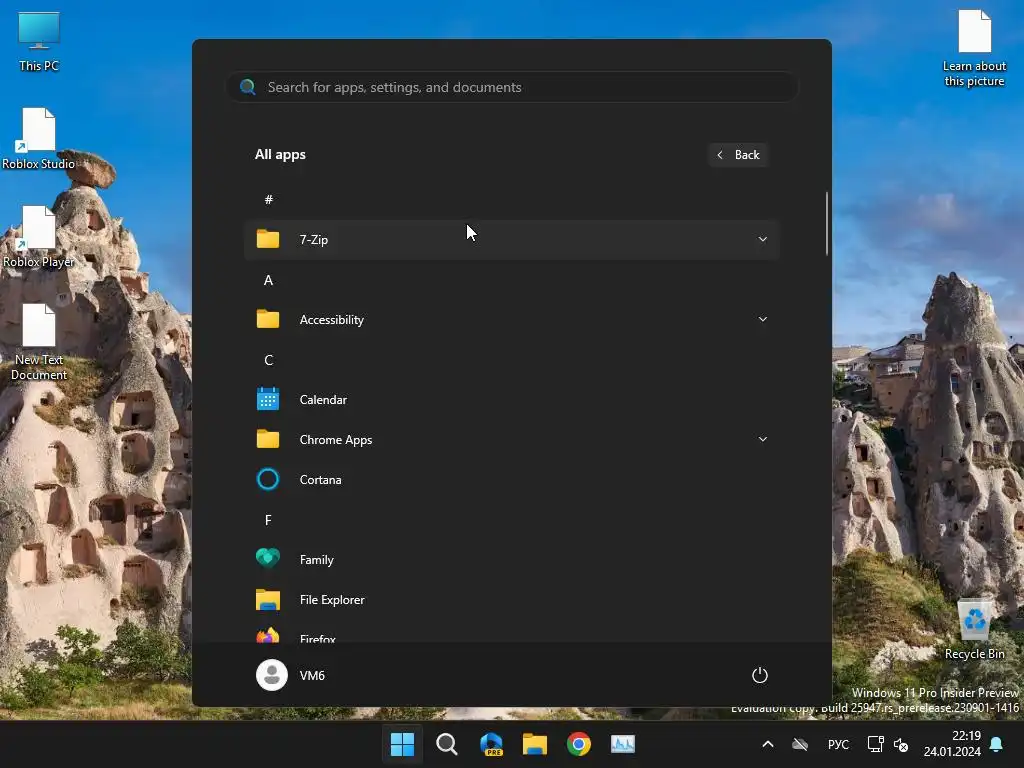Expand the Accessibility folder chevron
The width and height of the screenshot is (1024, 768).
[762, 319]
